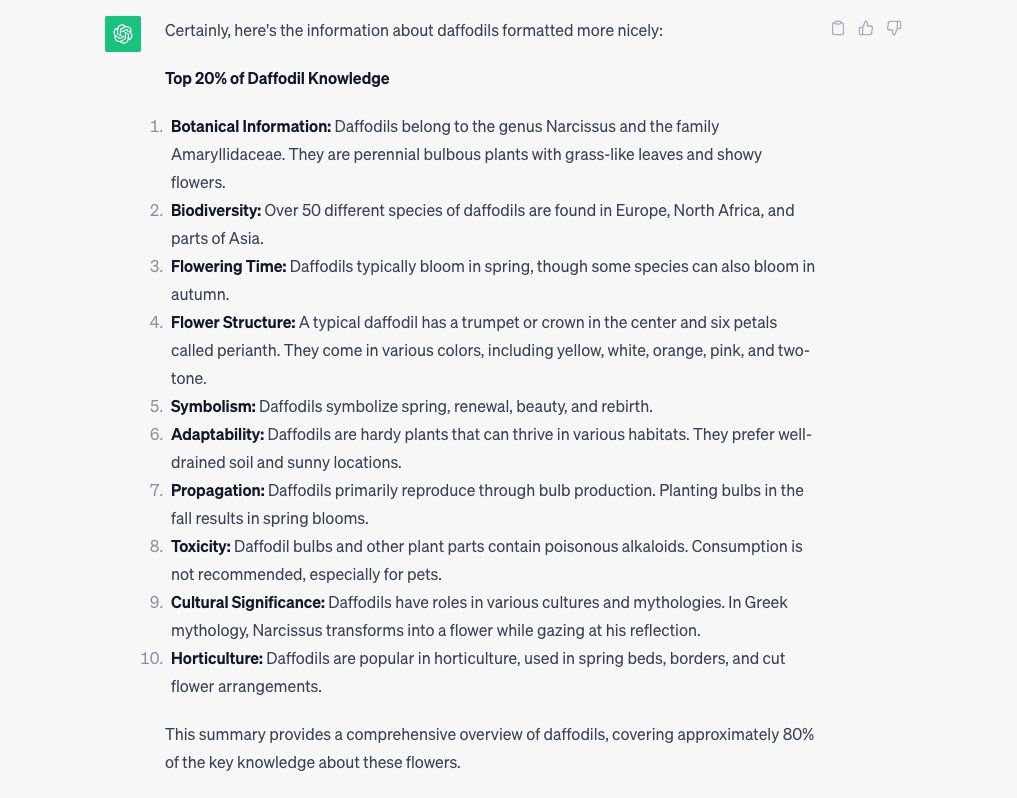1017x798 pixels.
Task: Mark the response with thumbs down
Action: tap(894, 28)
